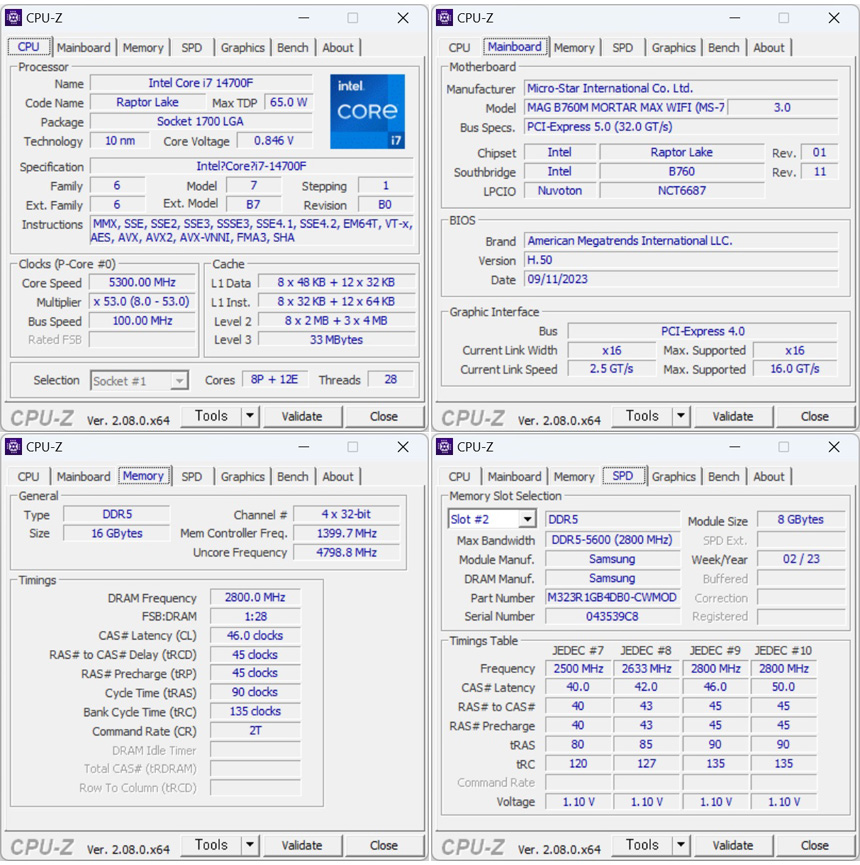
Task: Click Core Speed value 5300.00 MHz
Action: [142, 282]
